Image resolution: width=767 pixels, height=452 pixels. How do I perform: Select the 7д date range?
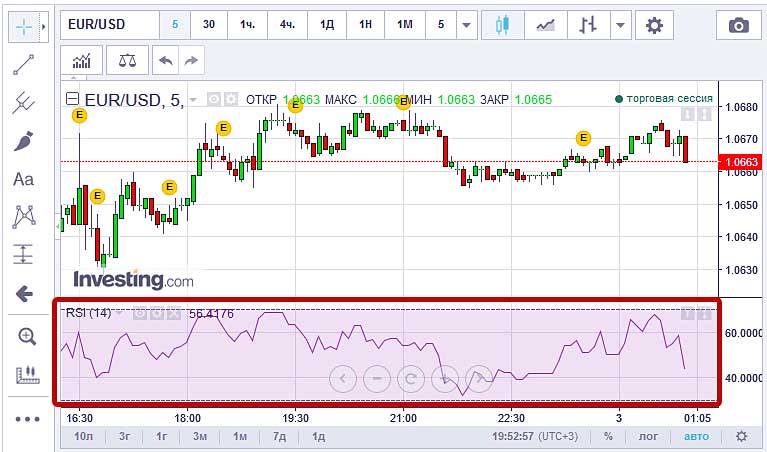coord(279,436)
